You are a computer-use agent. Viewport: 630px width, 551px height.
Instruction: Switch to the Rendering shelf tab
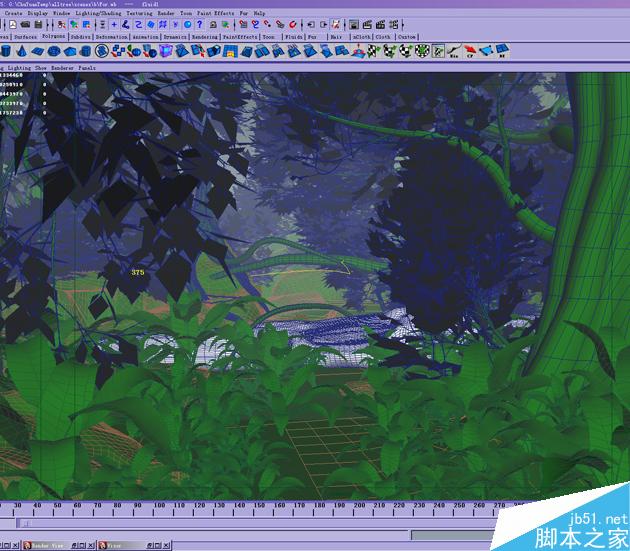(x=205, y=37)
